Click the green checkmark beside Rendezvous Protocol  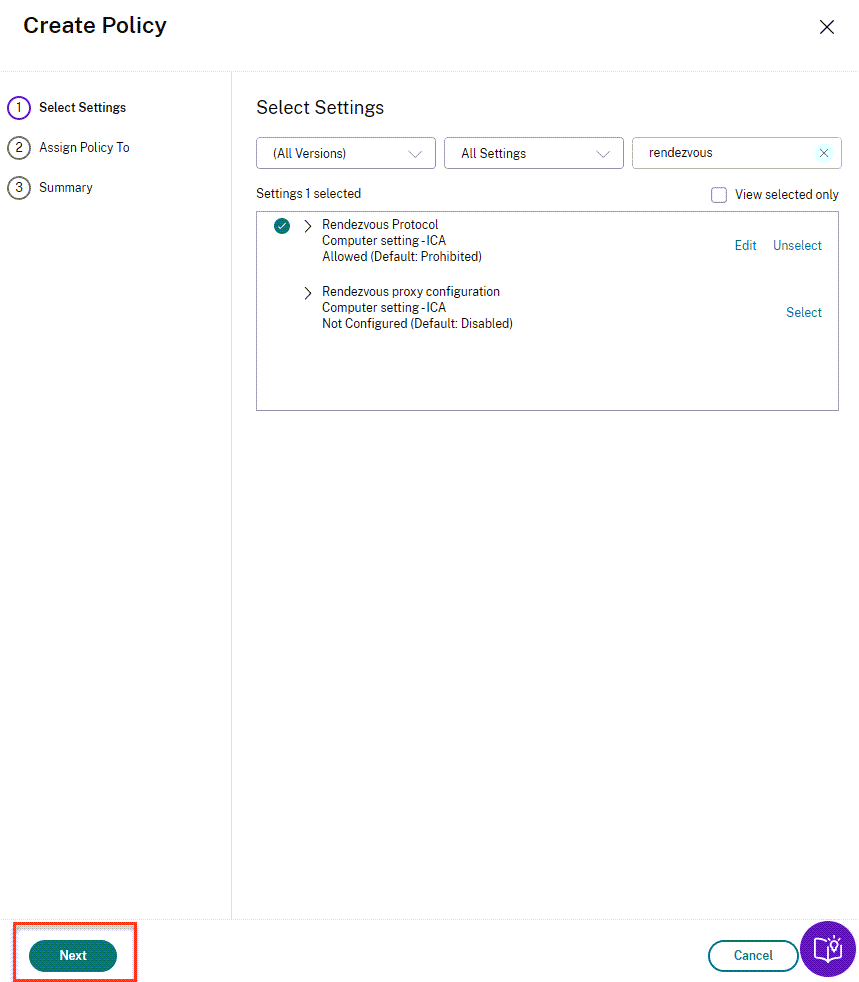pyautogui.click(x=282, y=226)
